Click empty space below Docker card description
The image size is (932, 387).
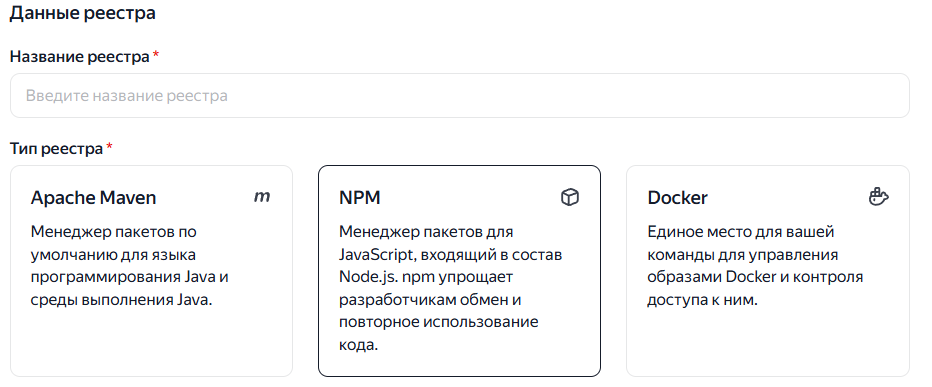(x=768, y=343)
